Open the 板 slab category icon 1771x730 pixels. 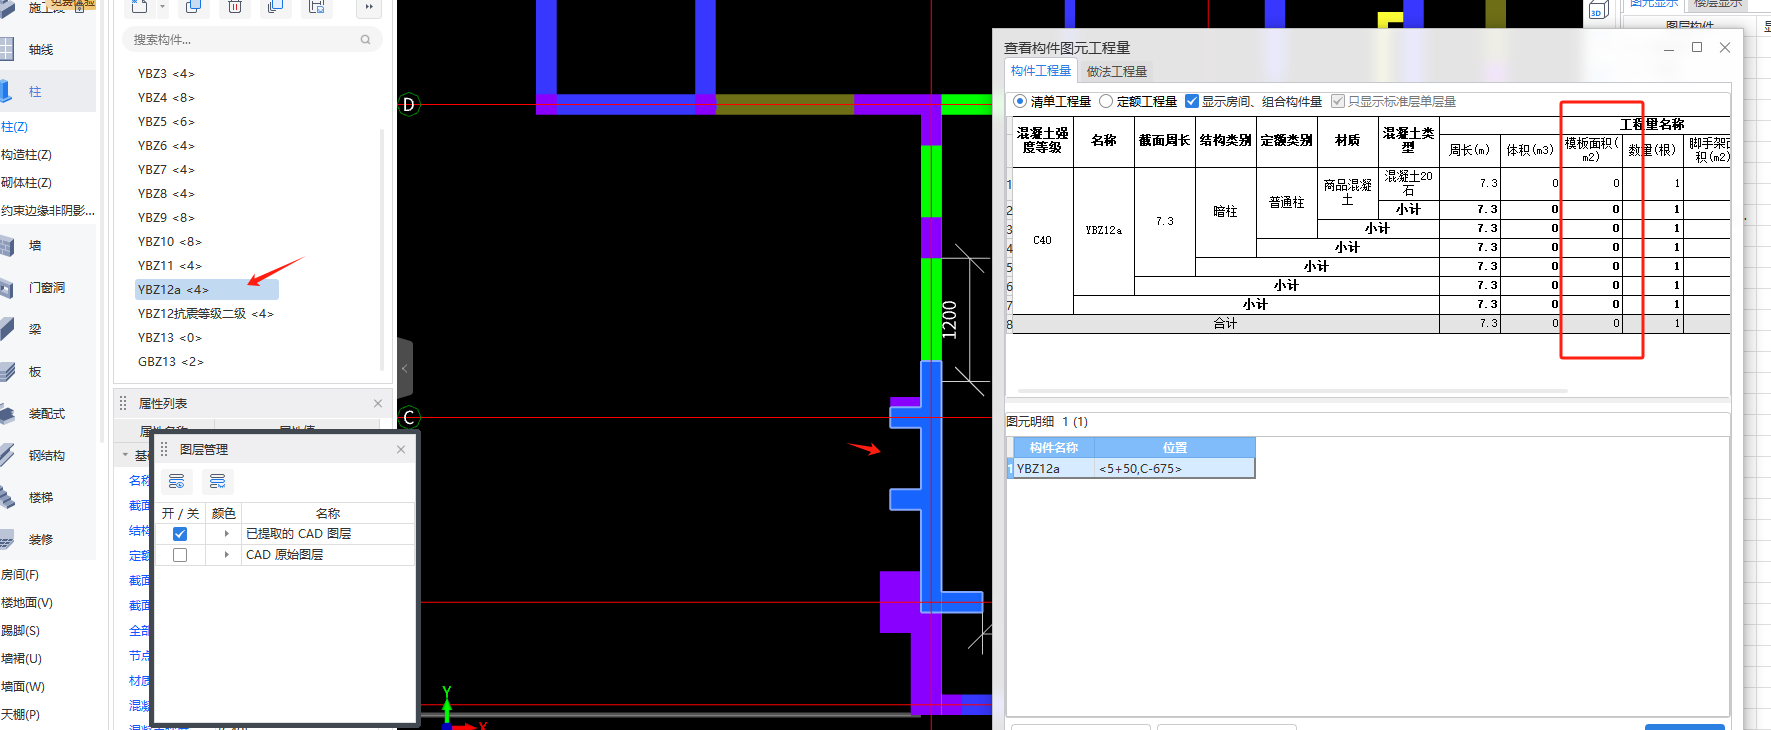click(x=8, y=371)
